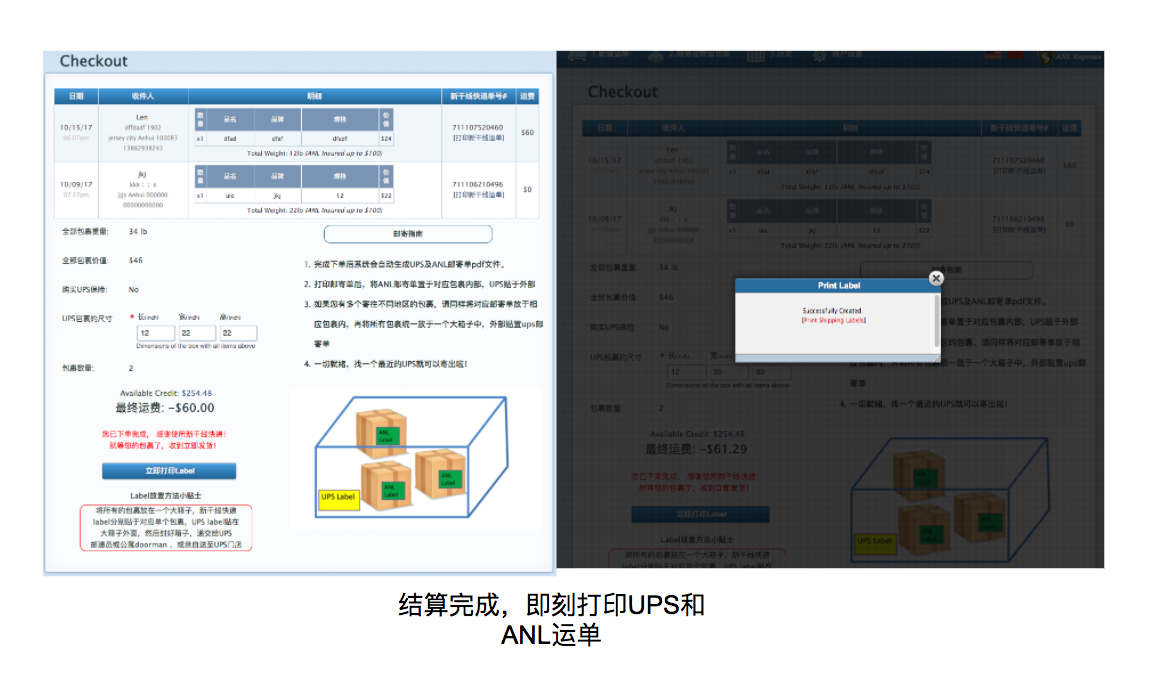Image resolution: width=1151 pixels, height=700 pixels.
Task: Focus the 长 length field on undimmed page
Action: pyautogui.click(x=155, y=333)
